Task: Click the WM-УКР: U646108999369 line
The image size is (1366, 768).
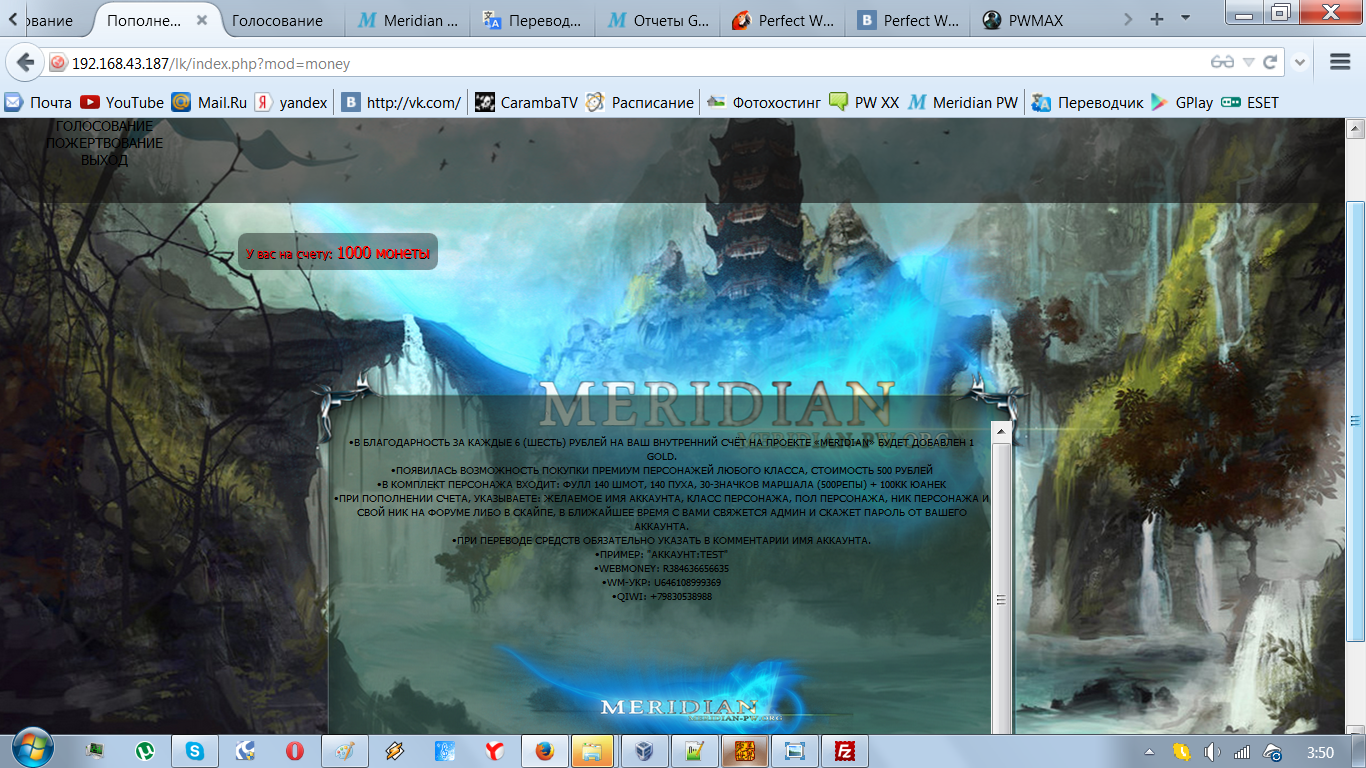Action: 661,582
